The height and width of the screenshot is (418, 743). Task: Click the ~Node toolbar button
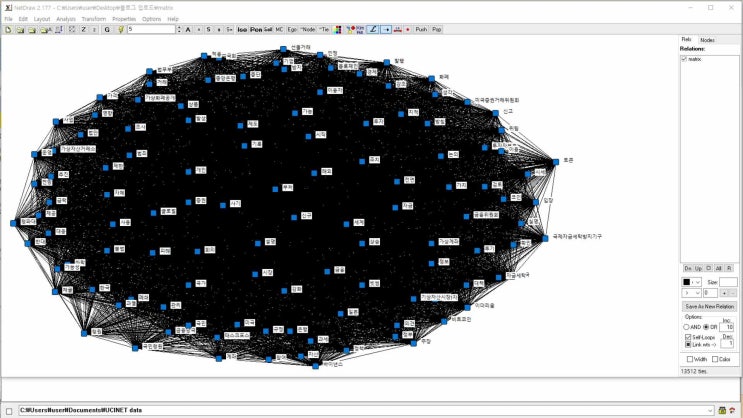(x=308, y=29)
